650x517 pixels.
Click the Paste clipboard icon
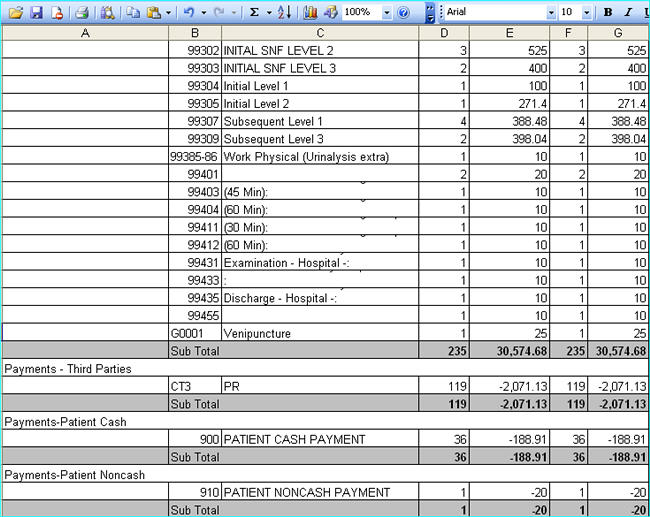point(153,12)
